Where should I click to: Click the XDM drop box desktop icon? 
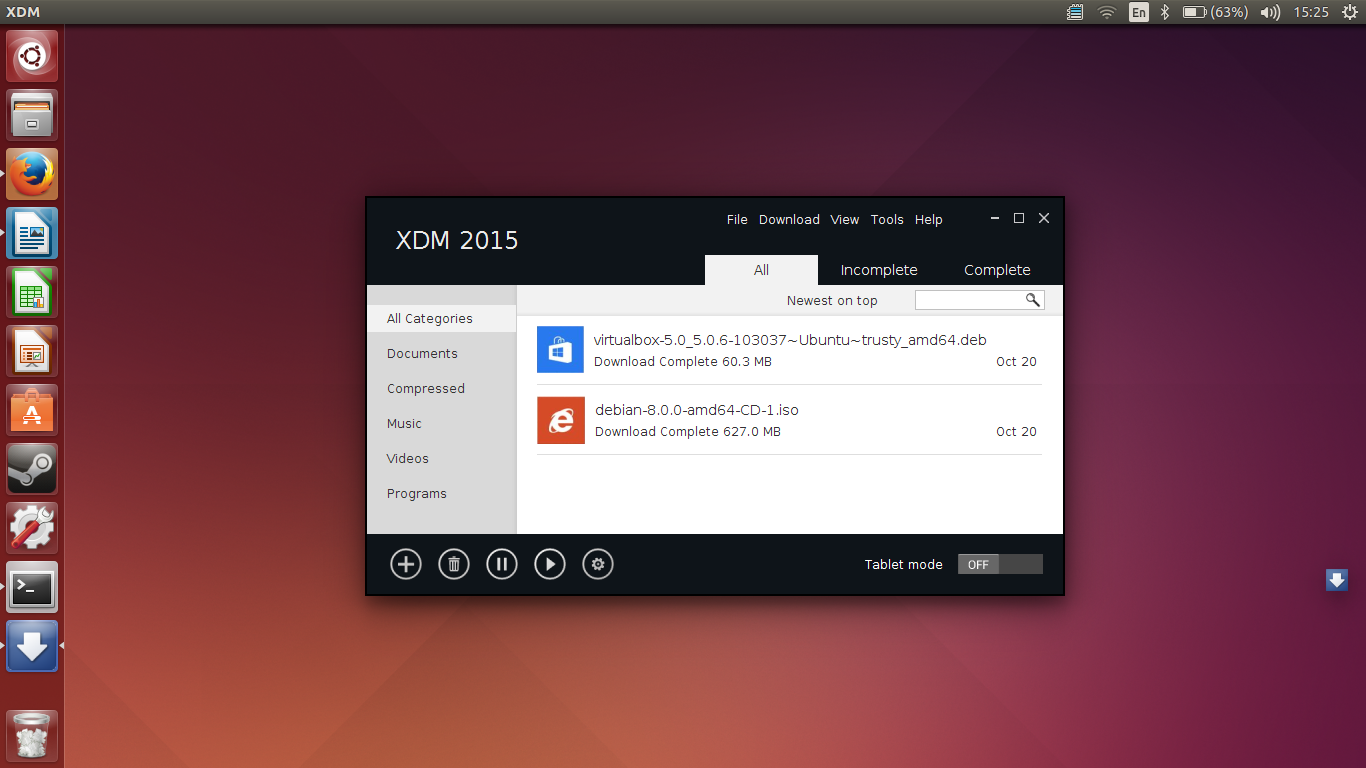click(x=1337, y=580)
